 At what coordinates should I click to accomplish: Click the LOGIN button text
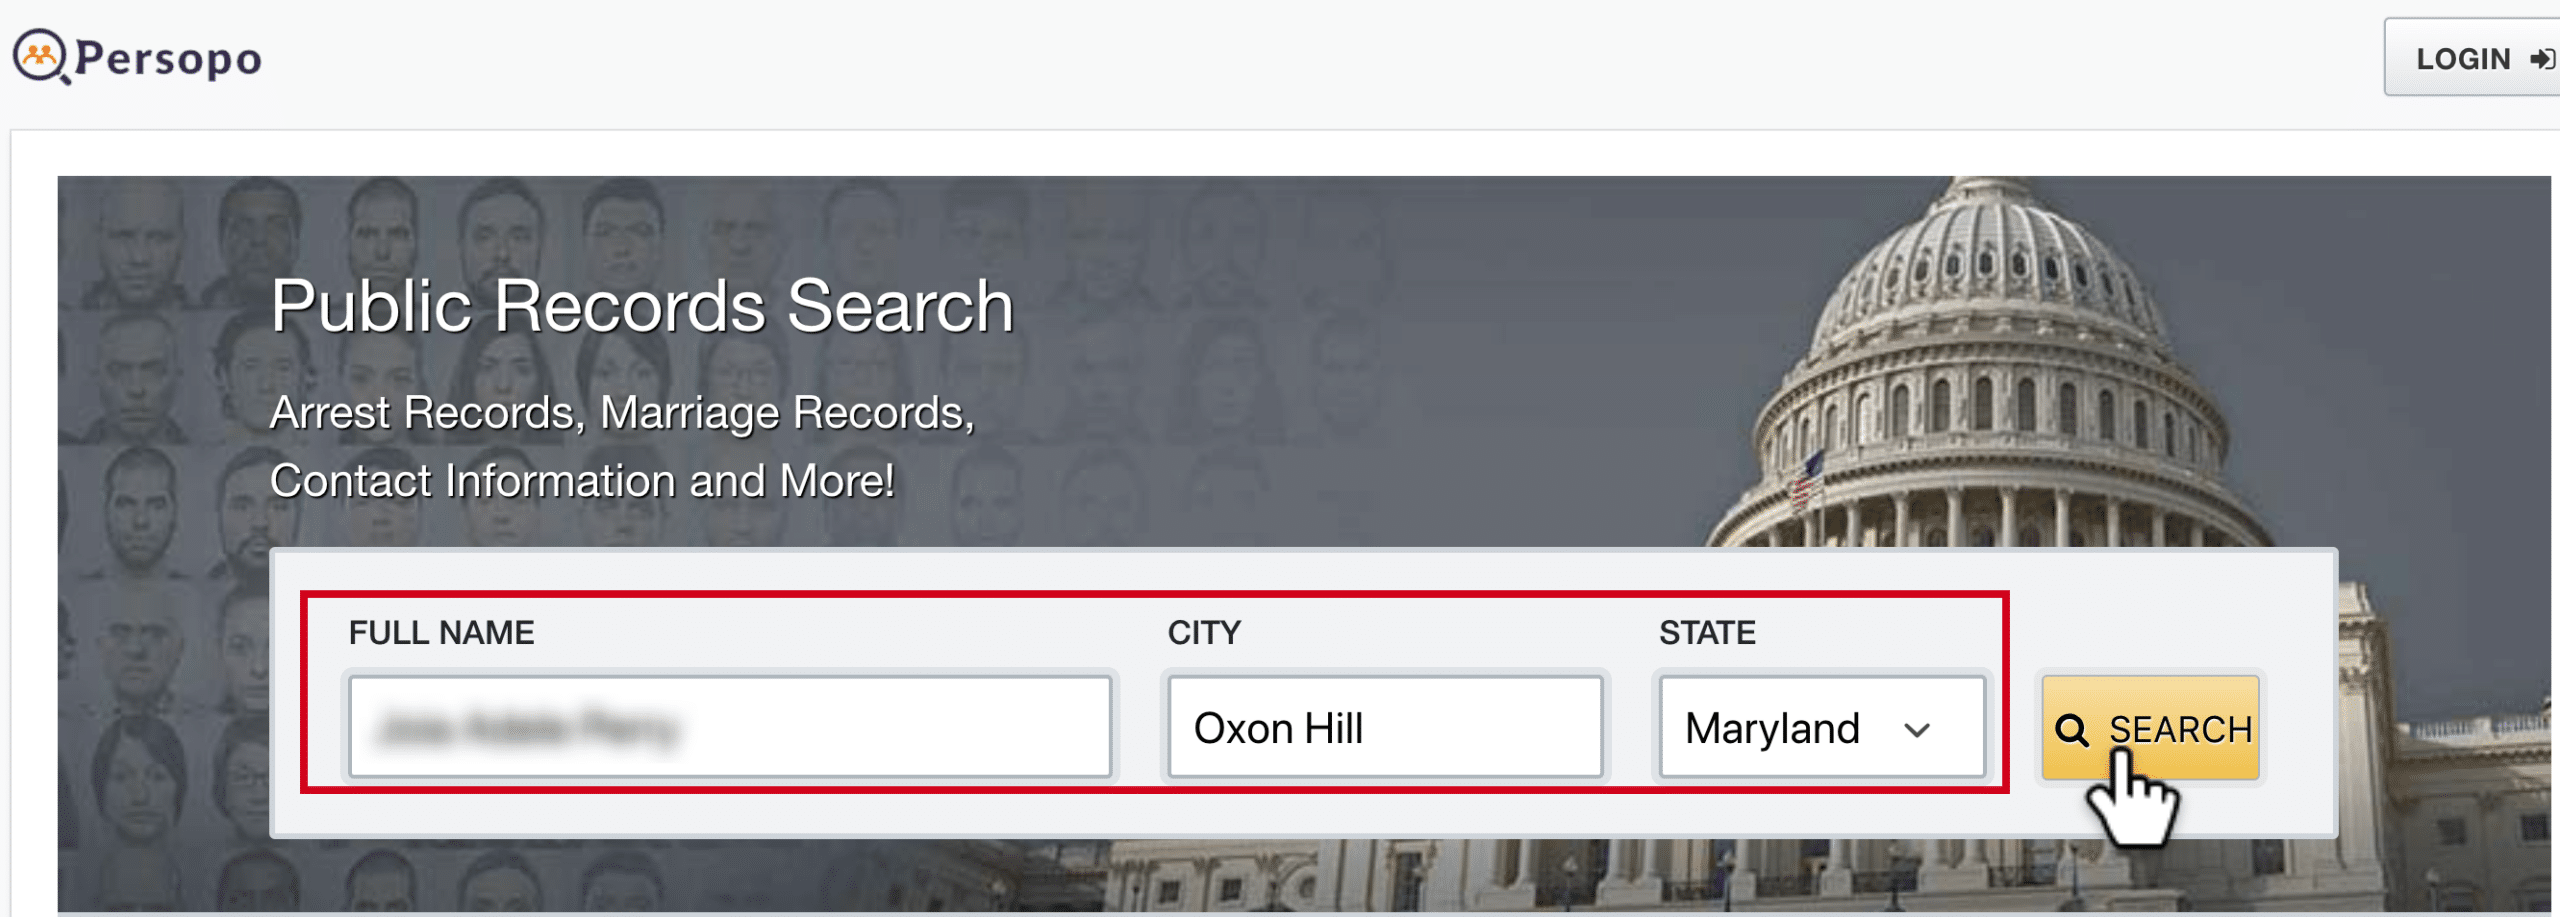tap(2462, 59)
